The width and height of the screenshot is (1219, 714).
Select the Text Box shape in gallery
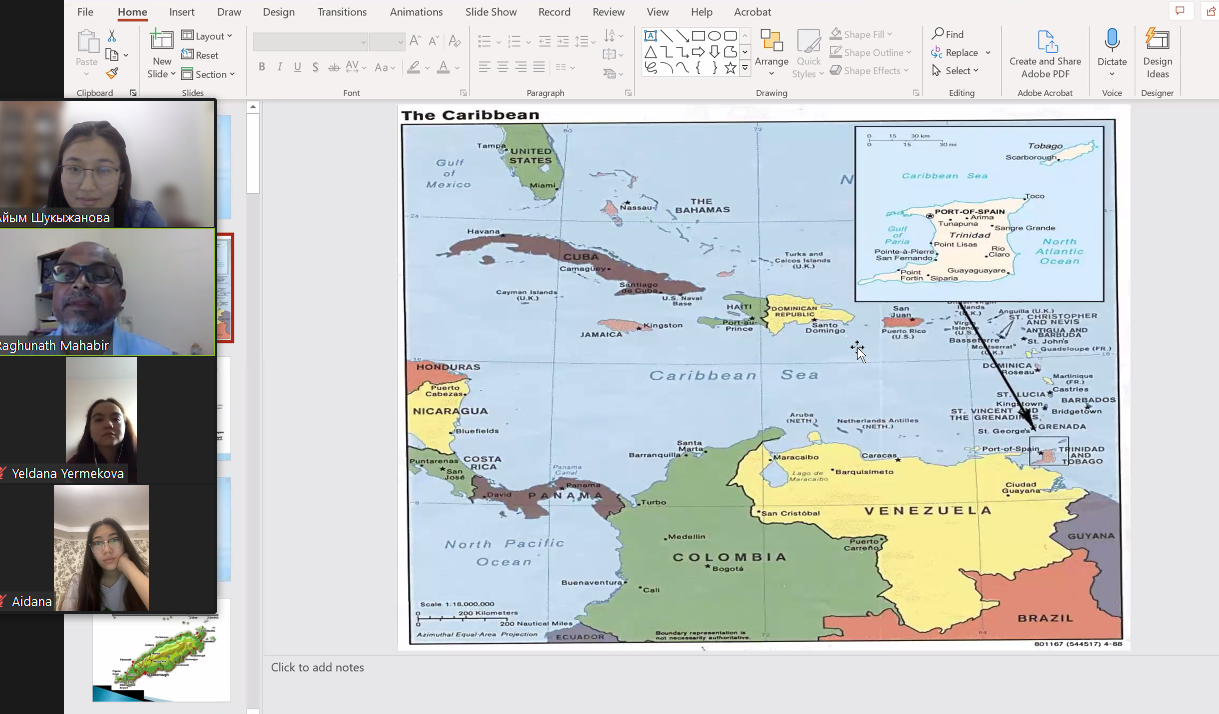tap(650, 36)
